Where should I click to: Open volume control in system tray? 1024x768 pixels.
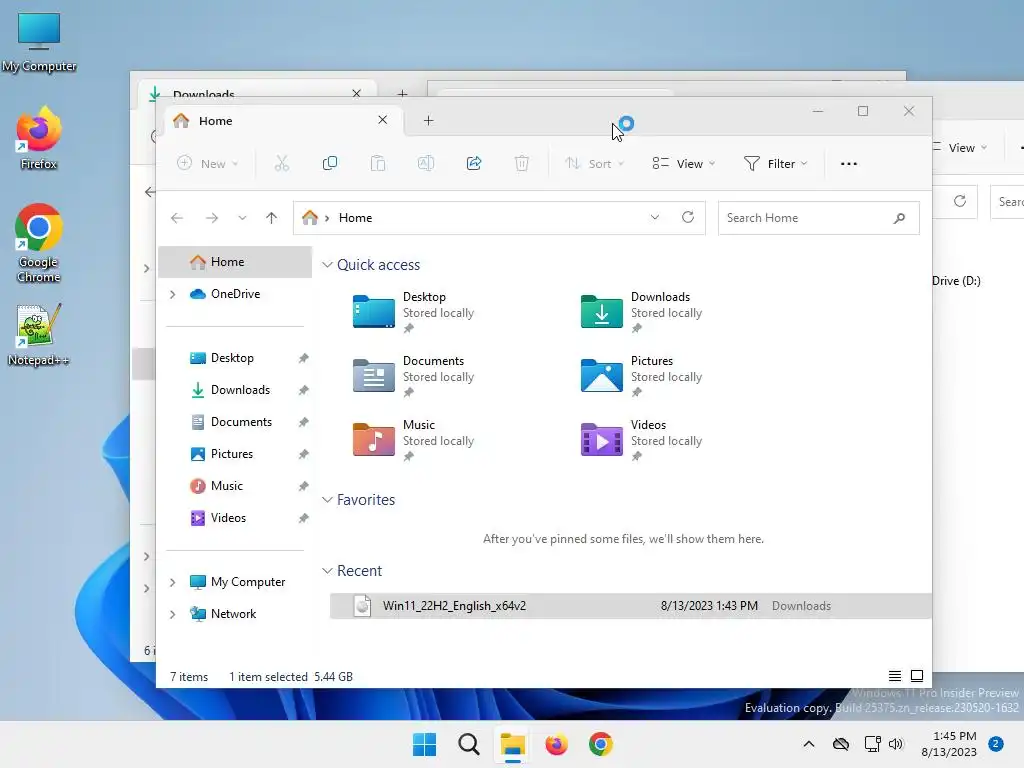click(896, 744)
